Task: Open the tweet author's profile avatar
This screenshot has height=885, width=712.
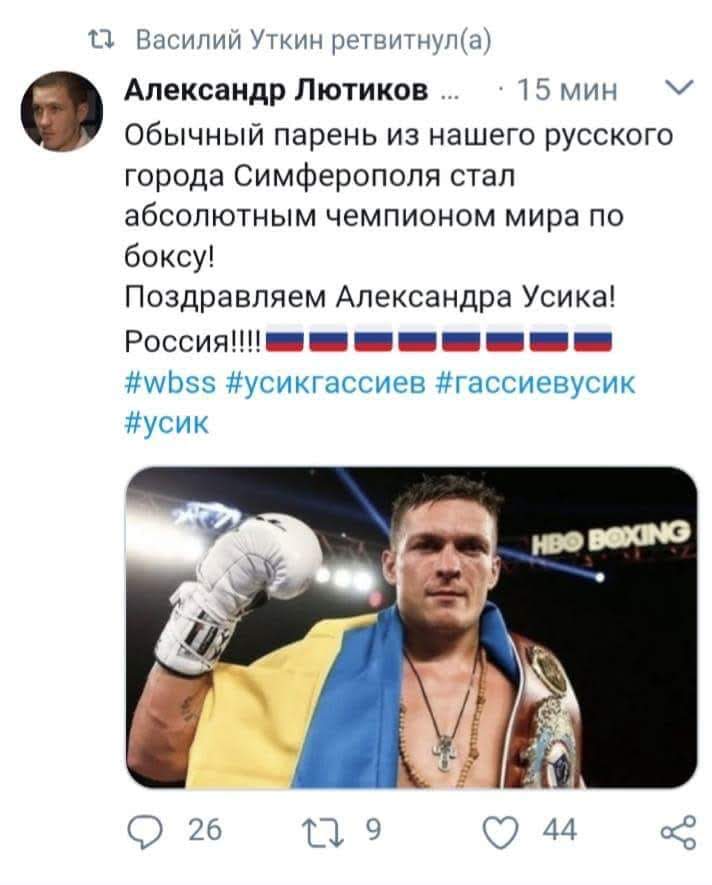Action: tap(61, 111)
